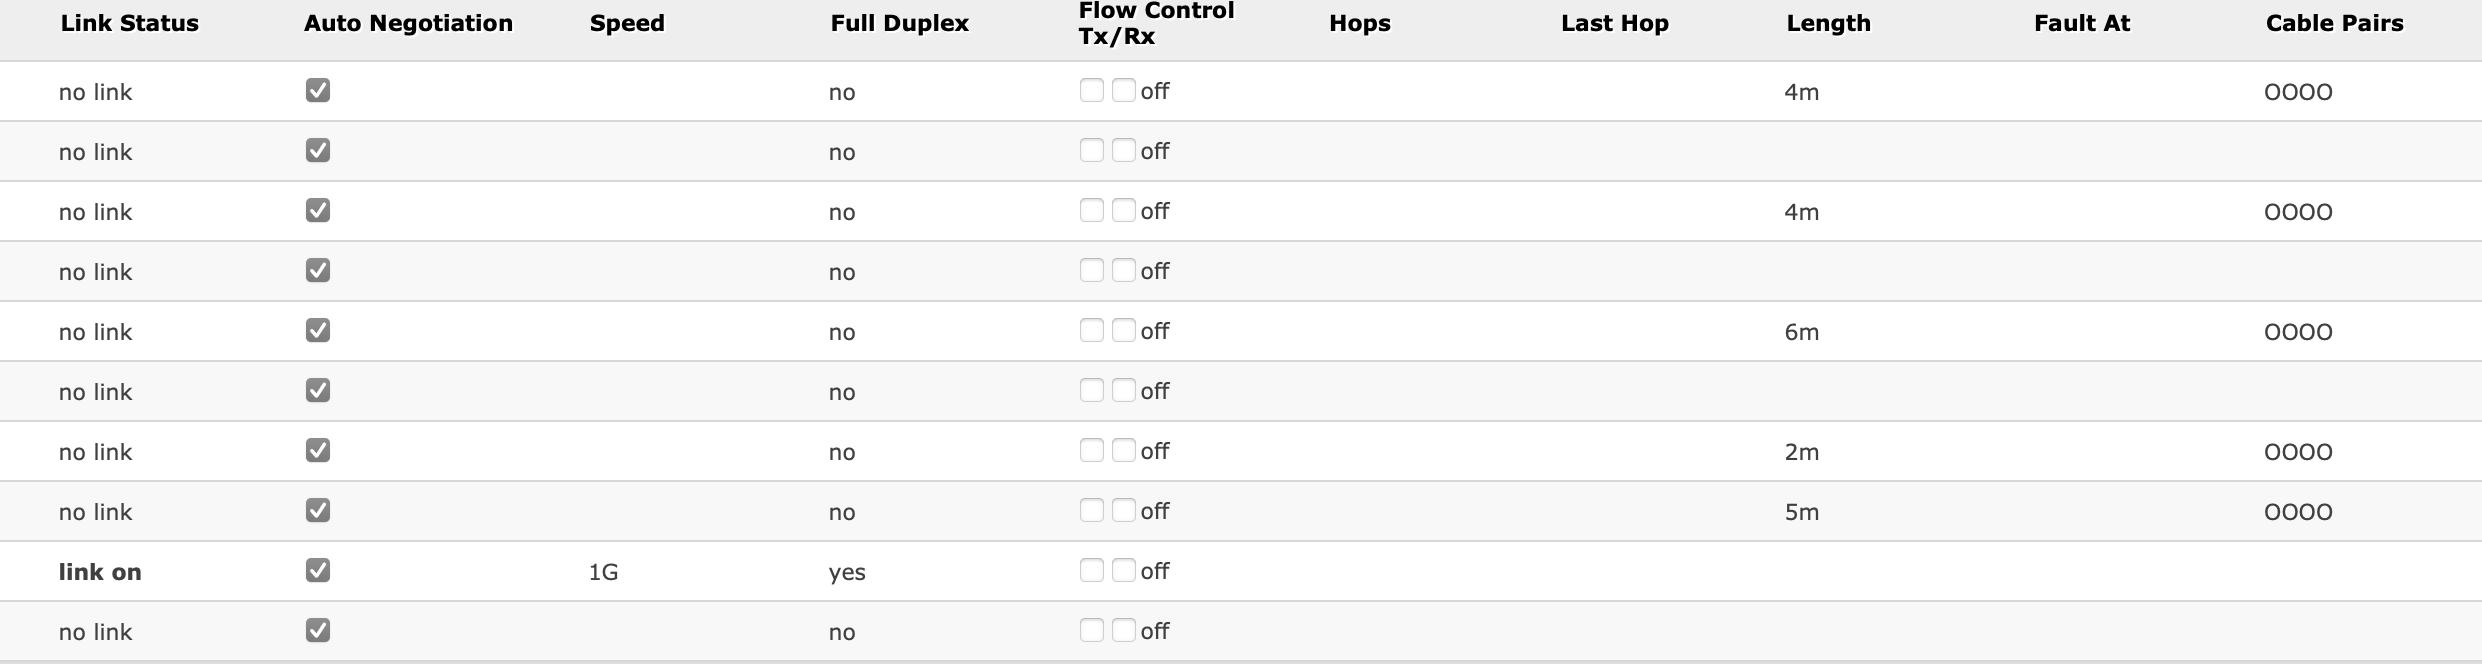
Task: Click the Flow Control Tx/Rx header
Action: pos(1156,23)
